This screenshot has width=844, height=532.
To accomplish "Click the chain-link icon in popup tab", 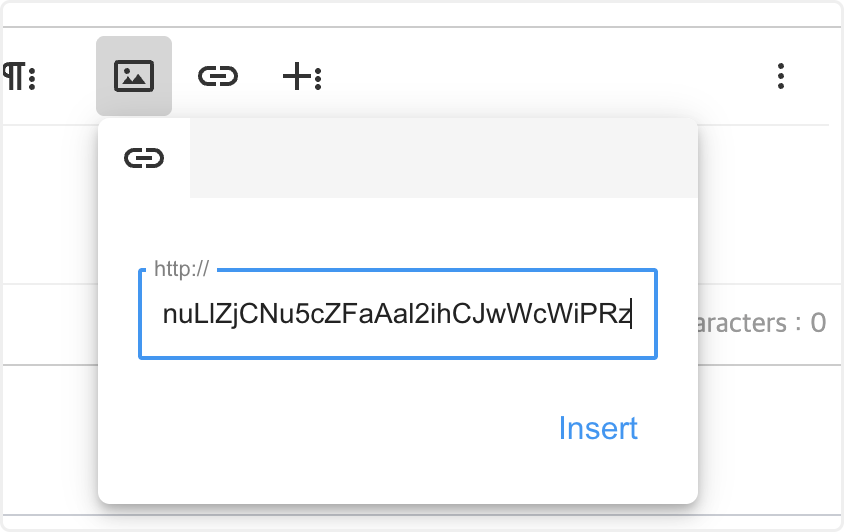I will tap(144, 158).
